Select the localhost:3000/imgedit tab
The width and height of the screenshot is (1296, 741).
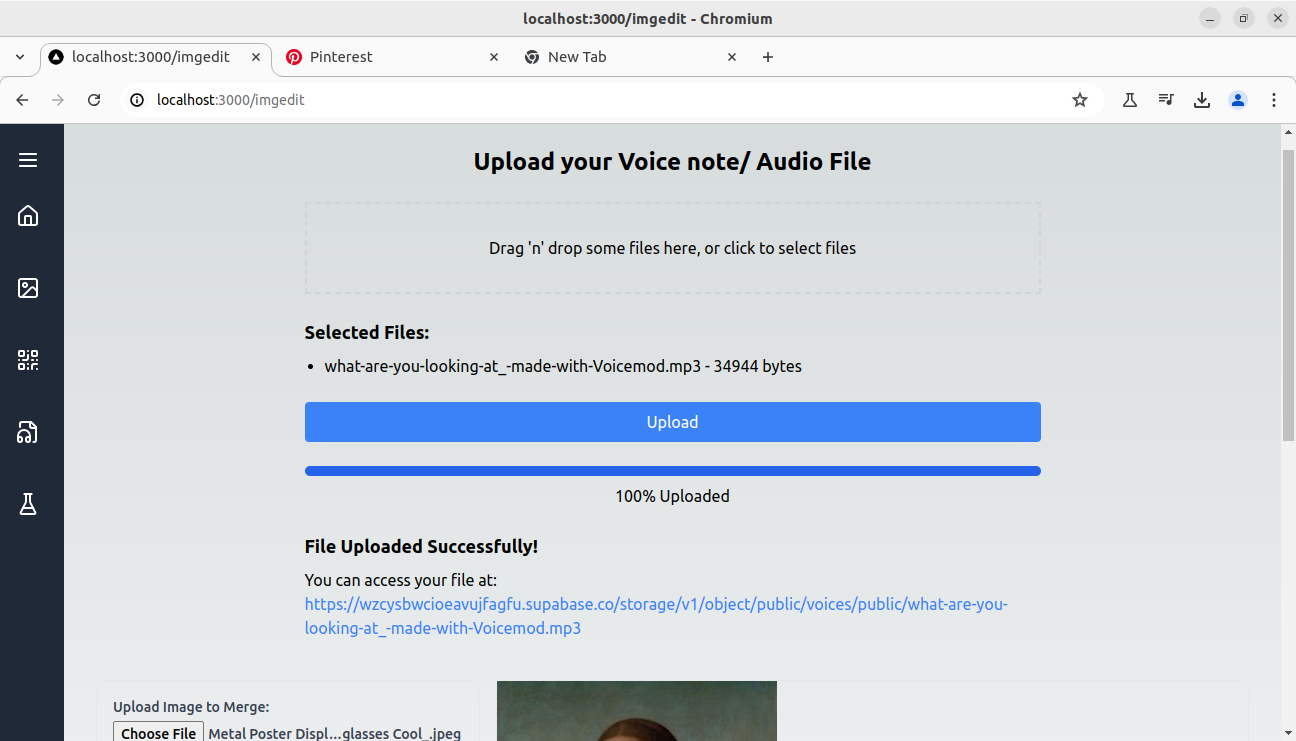click(x=155, y=57)
